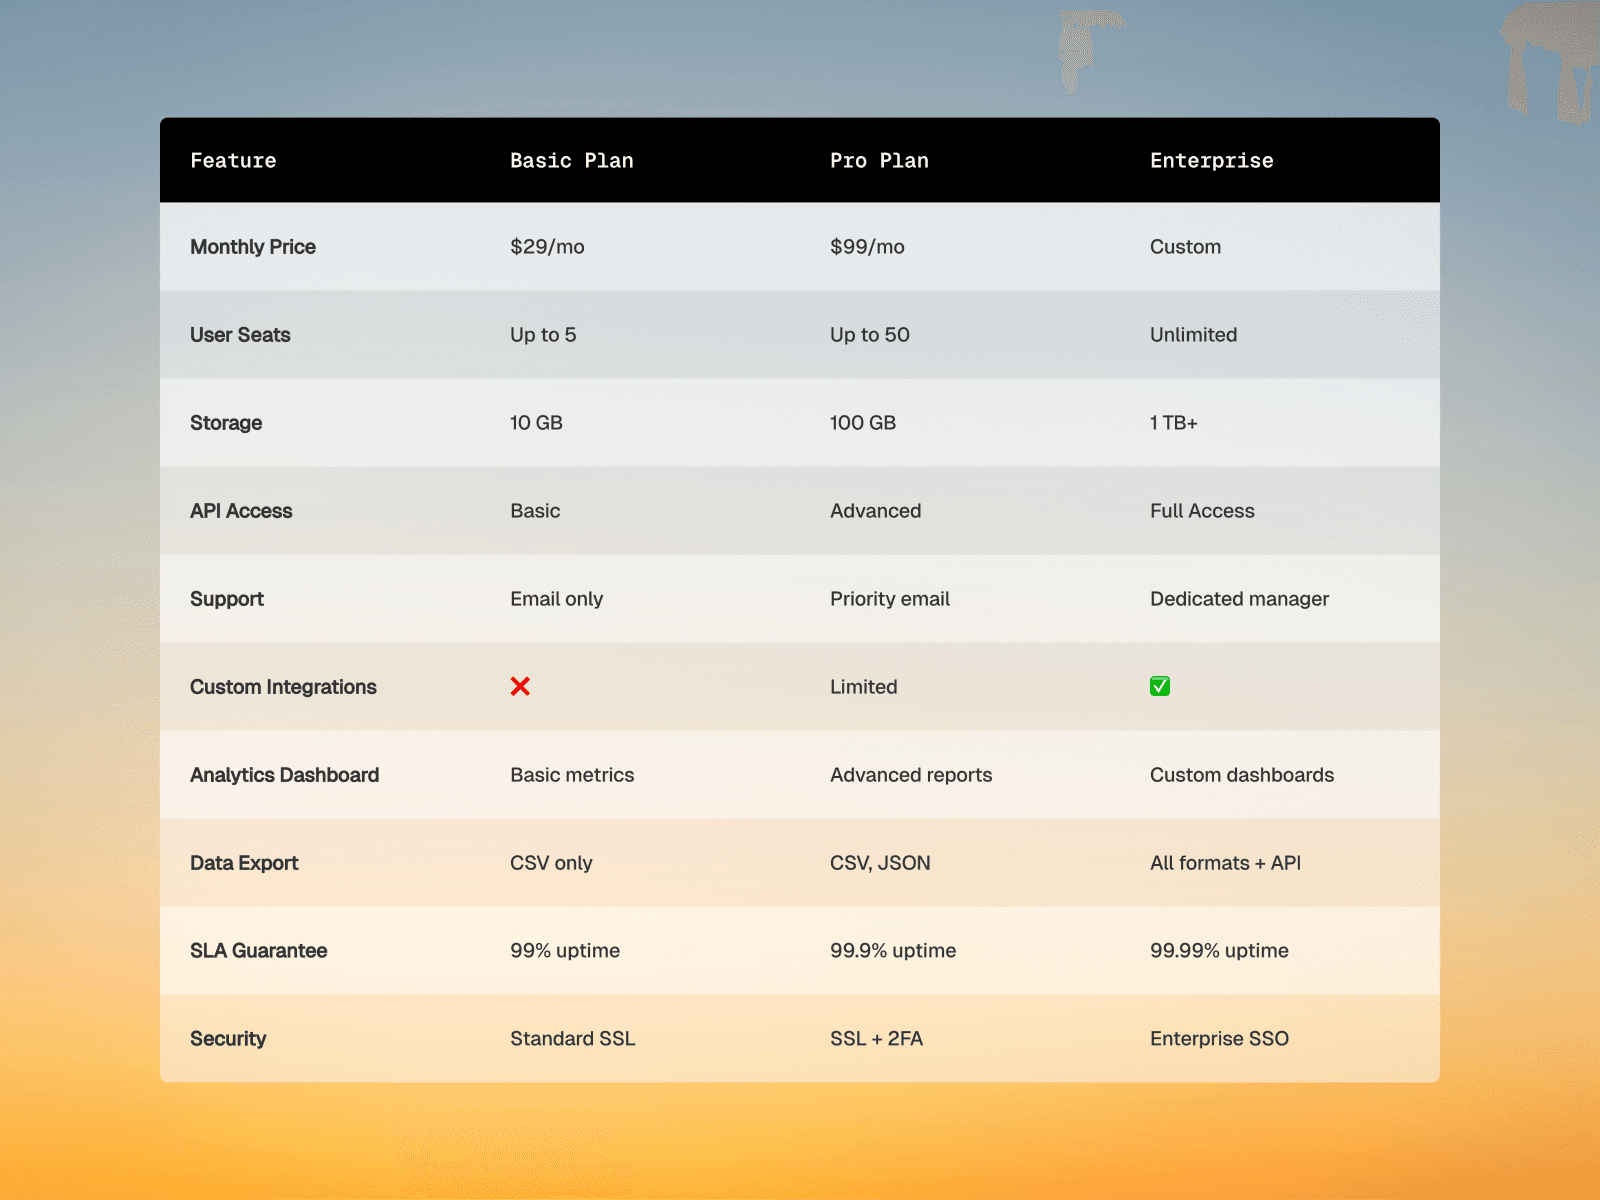Pick the "SSL + 2FA" security cell

(876, 1039)
